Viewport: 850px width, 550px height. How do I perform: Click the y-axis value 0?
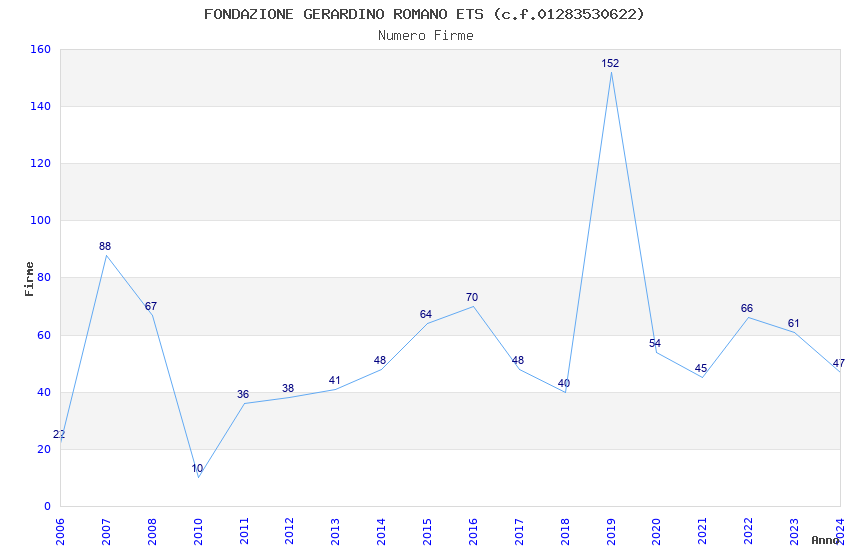click(47, 506)
